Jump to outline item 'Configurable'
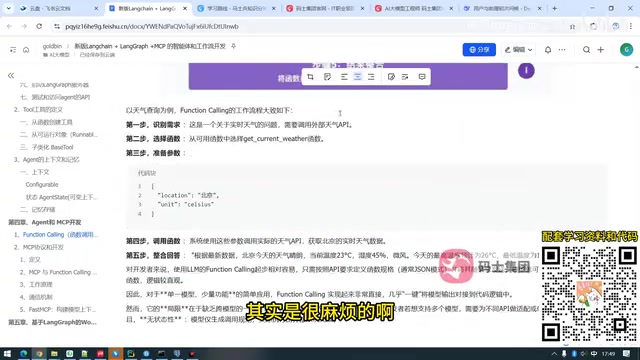The image size is (640, 360). click(x=42, y=184)
